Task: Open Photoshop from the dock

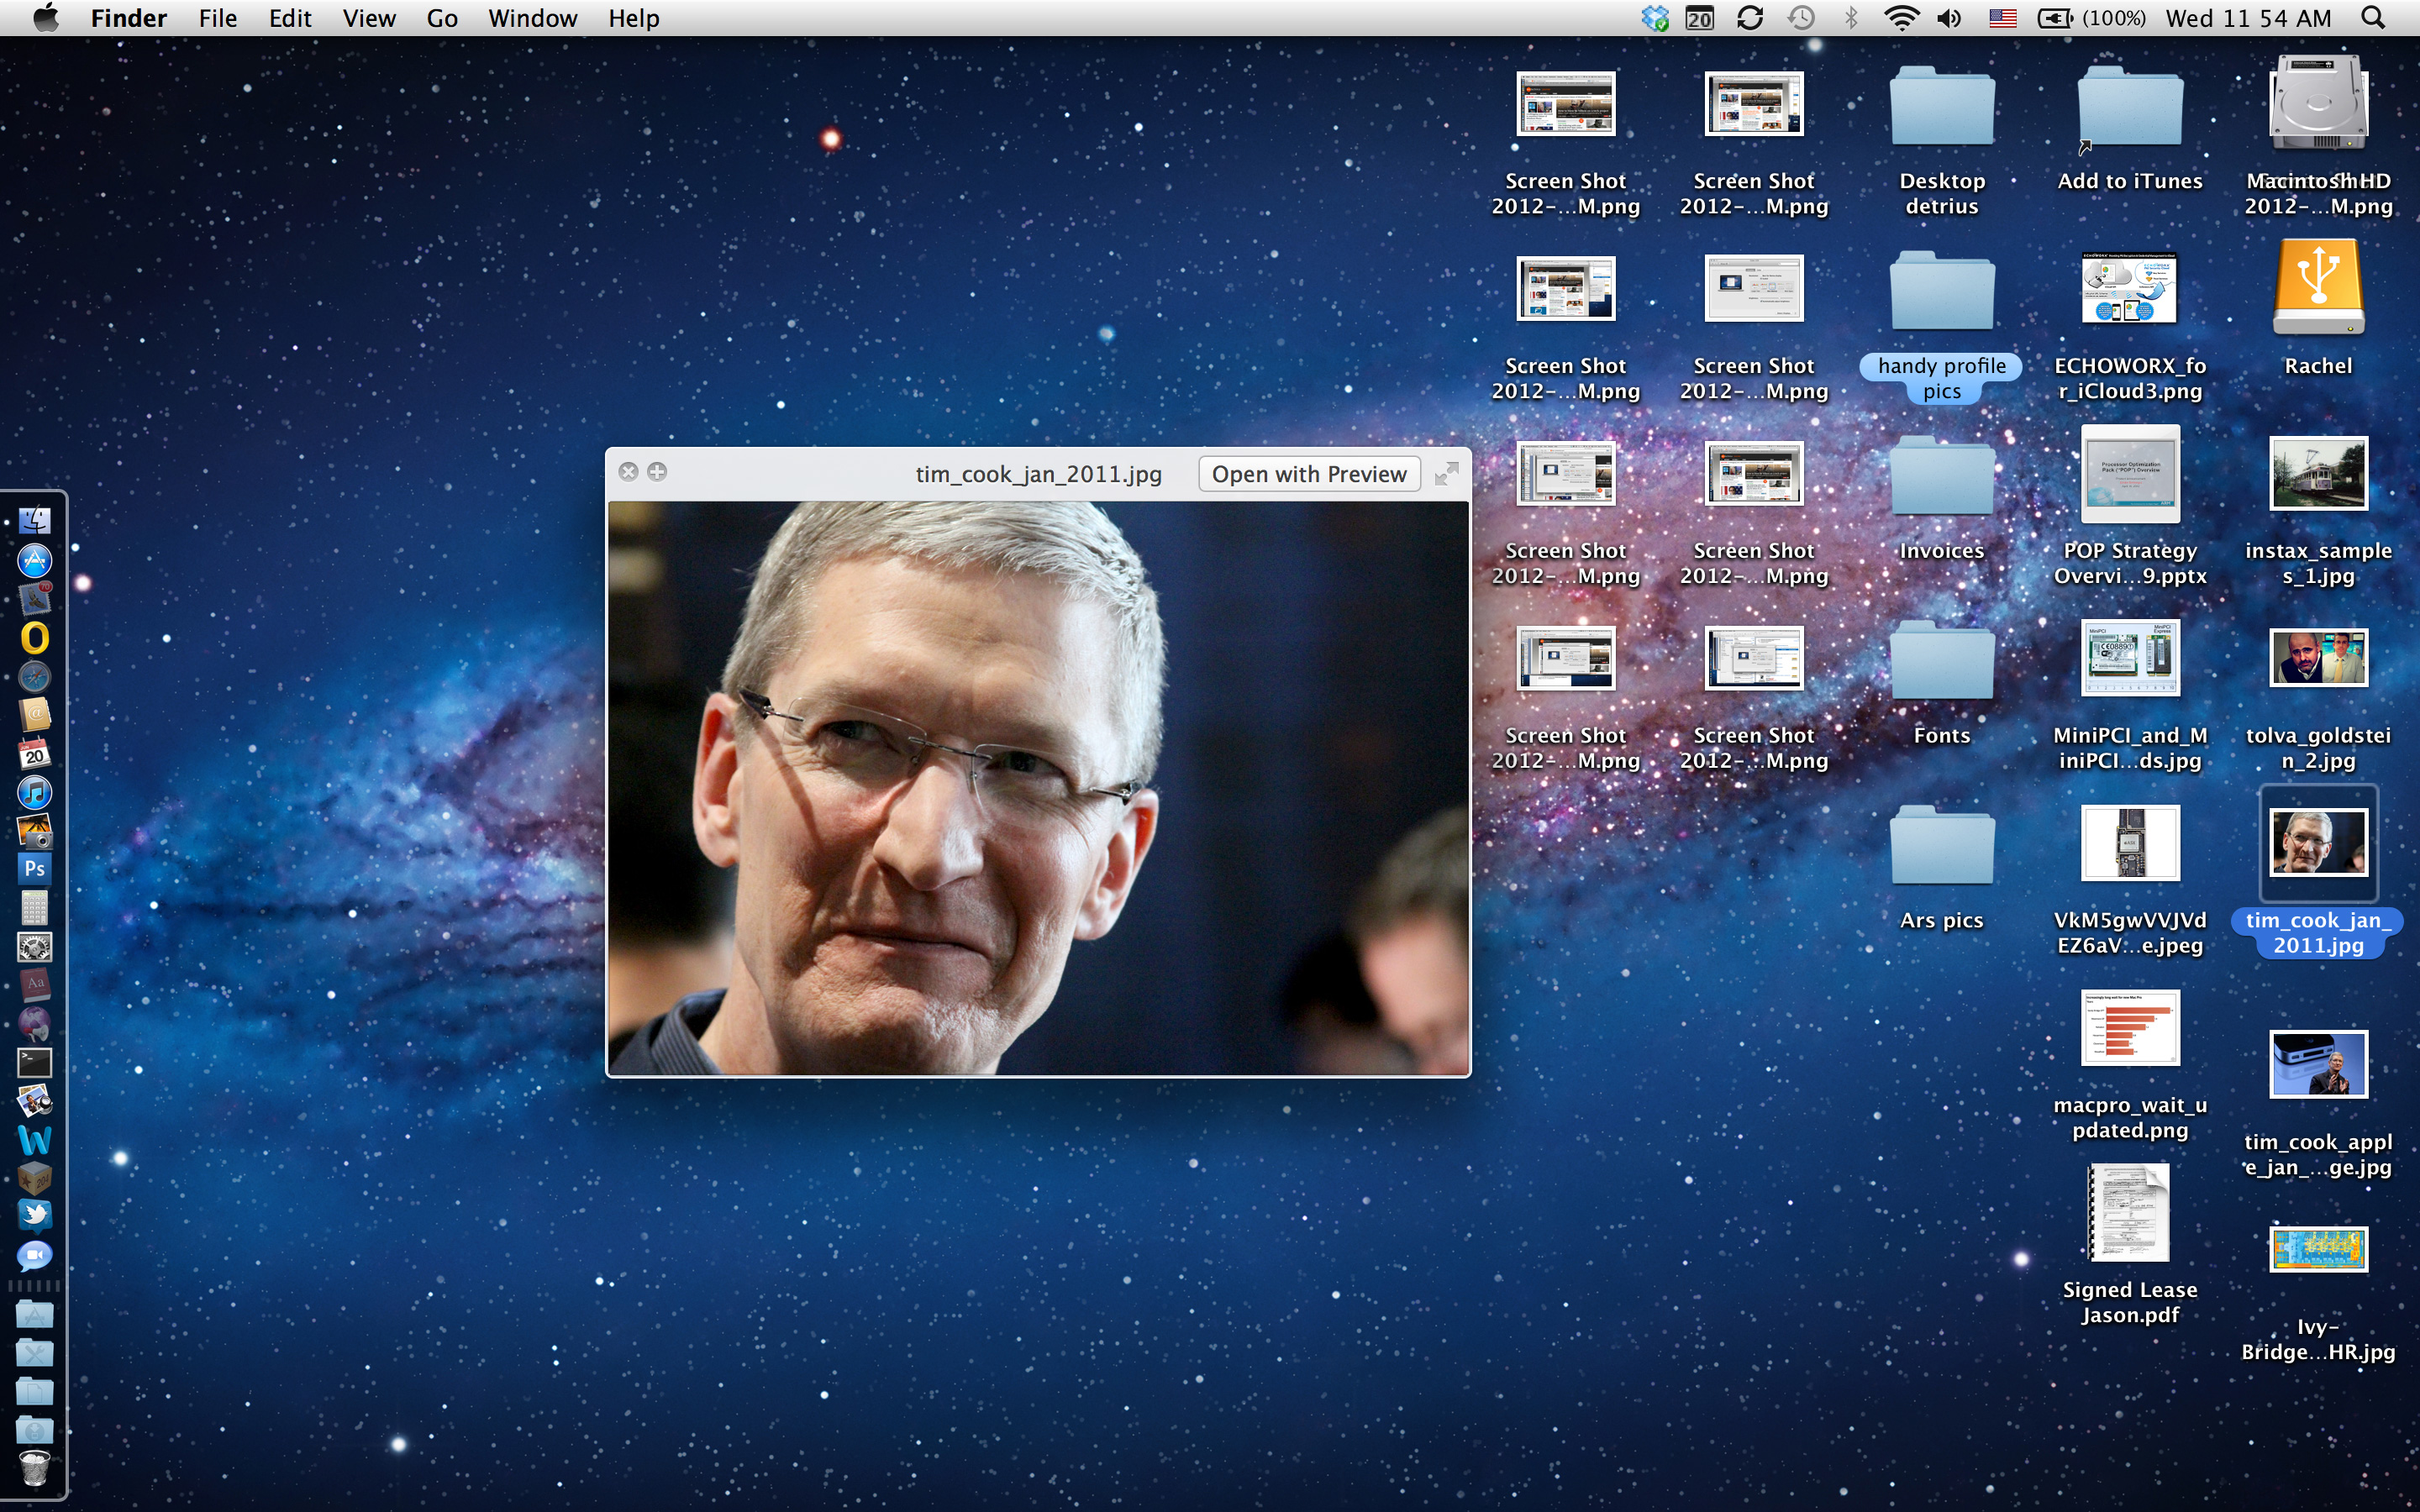Action: 34,868
